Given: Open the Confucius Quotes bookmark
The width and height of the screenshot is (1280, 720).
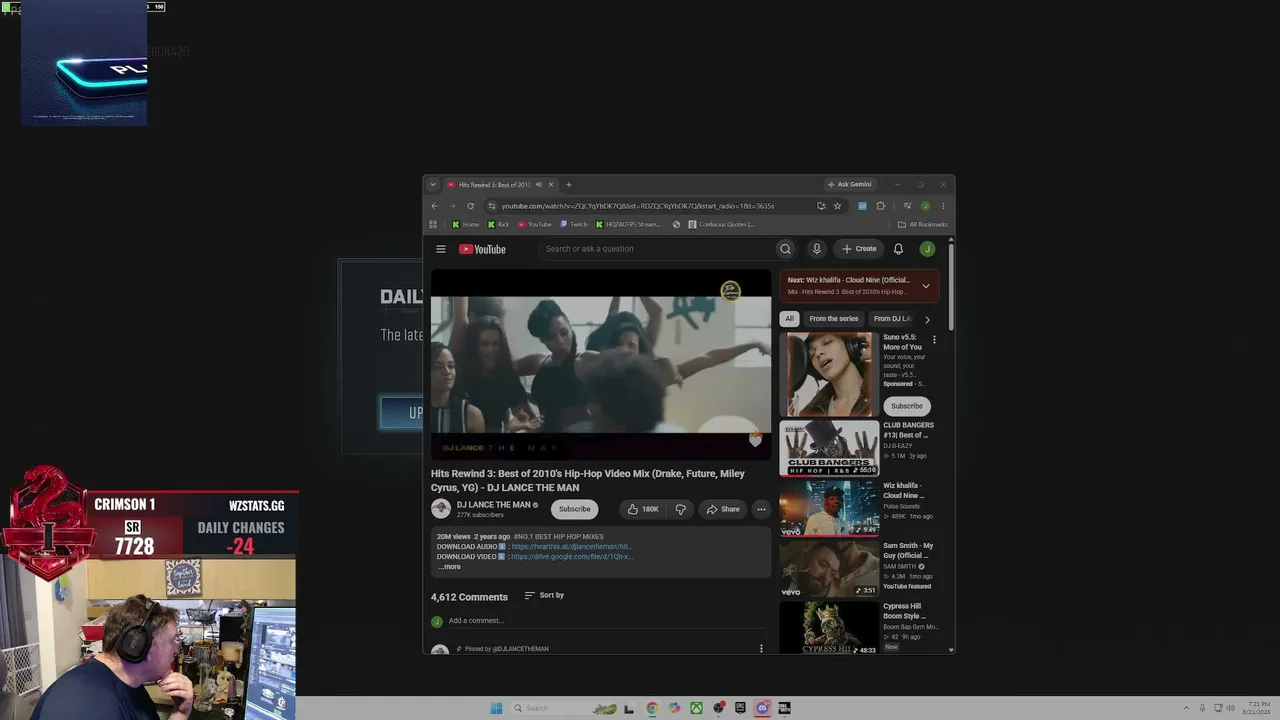Looking at the screenshot, I should [x=722, y=224].
